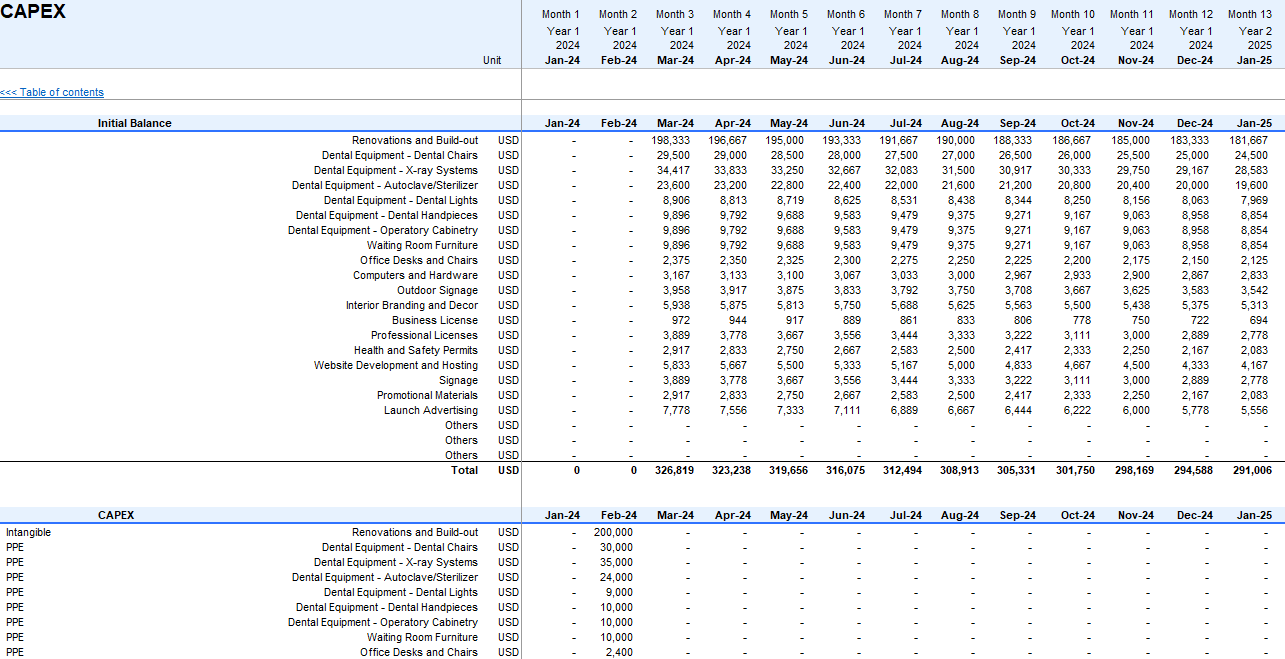
Task: Click the Outdoor Signage row label
Action: (437, 290)
